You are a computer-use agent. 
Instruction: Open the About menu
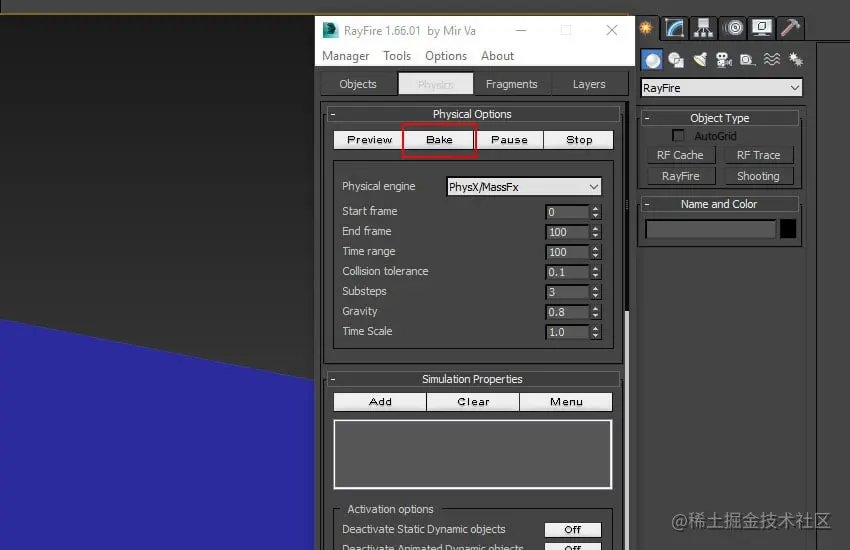[497, 56]
